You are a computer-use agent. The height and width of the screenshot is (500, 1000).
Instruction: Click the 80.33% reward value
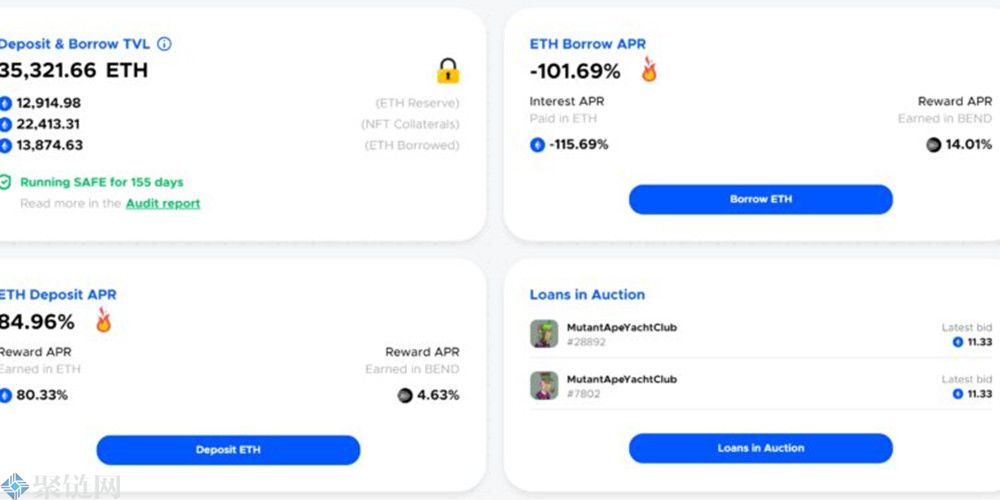(x=42, y=395)
